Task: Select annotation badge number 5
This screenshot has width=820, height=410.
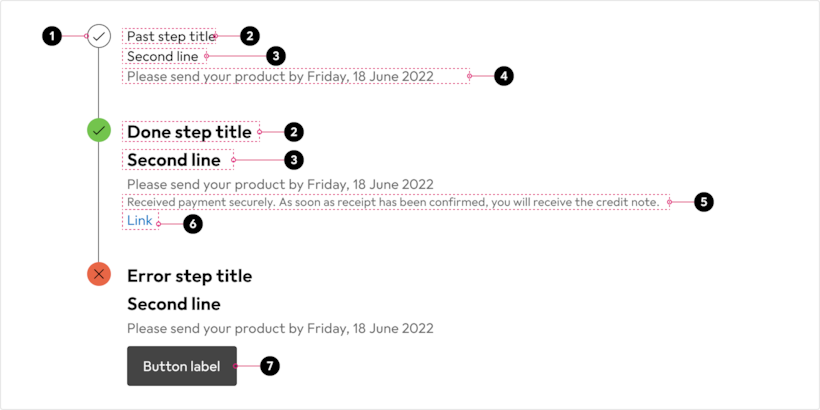Action: pos(704,202)
